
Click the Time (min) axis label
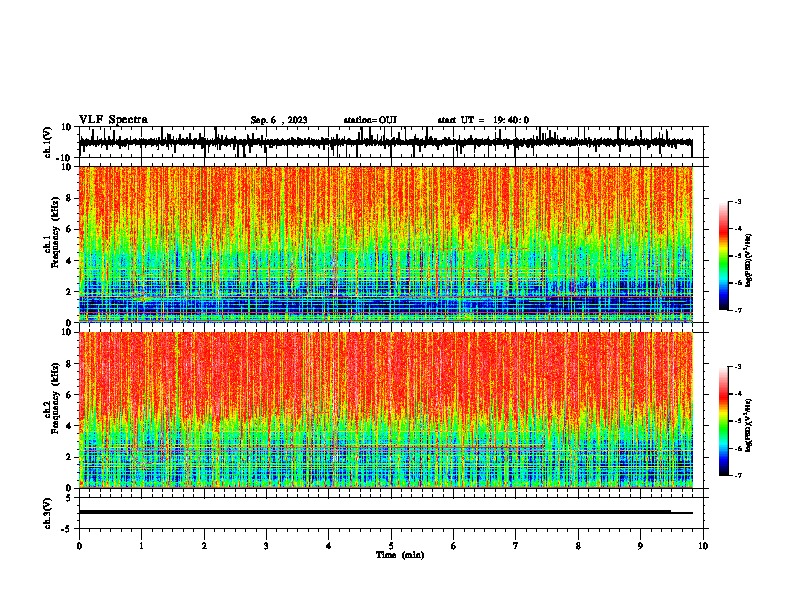[400, 555]
